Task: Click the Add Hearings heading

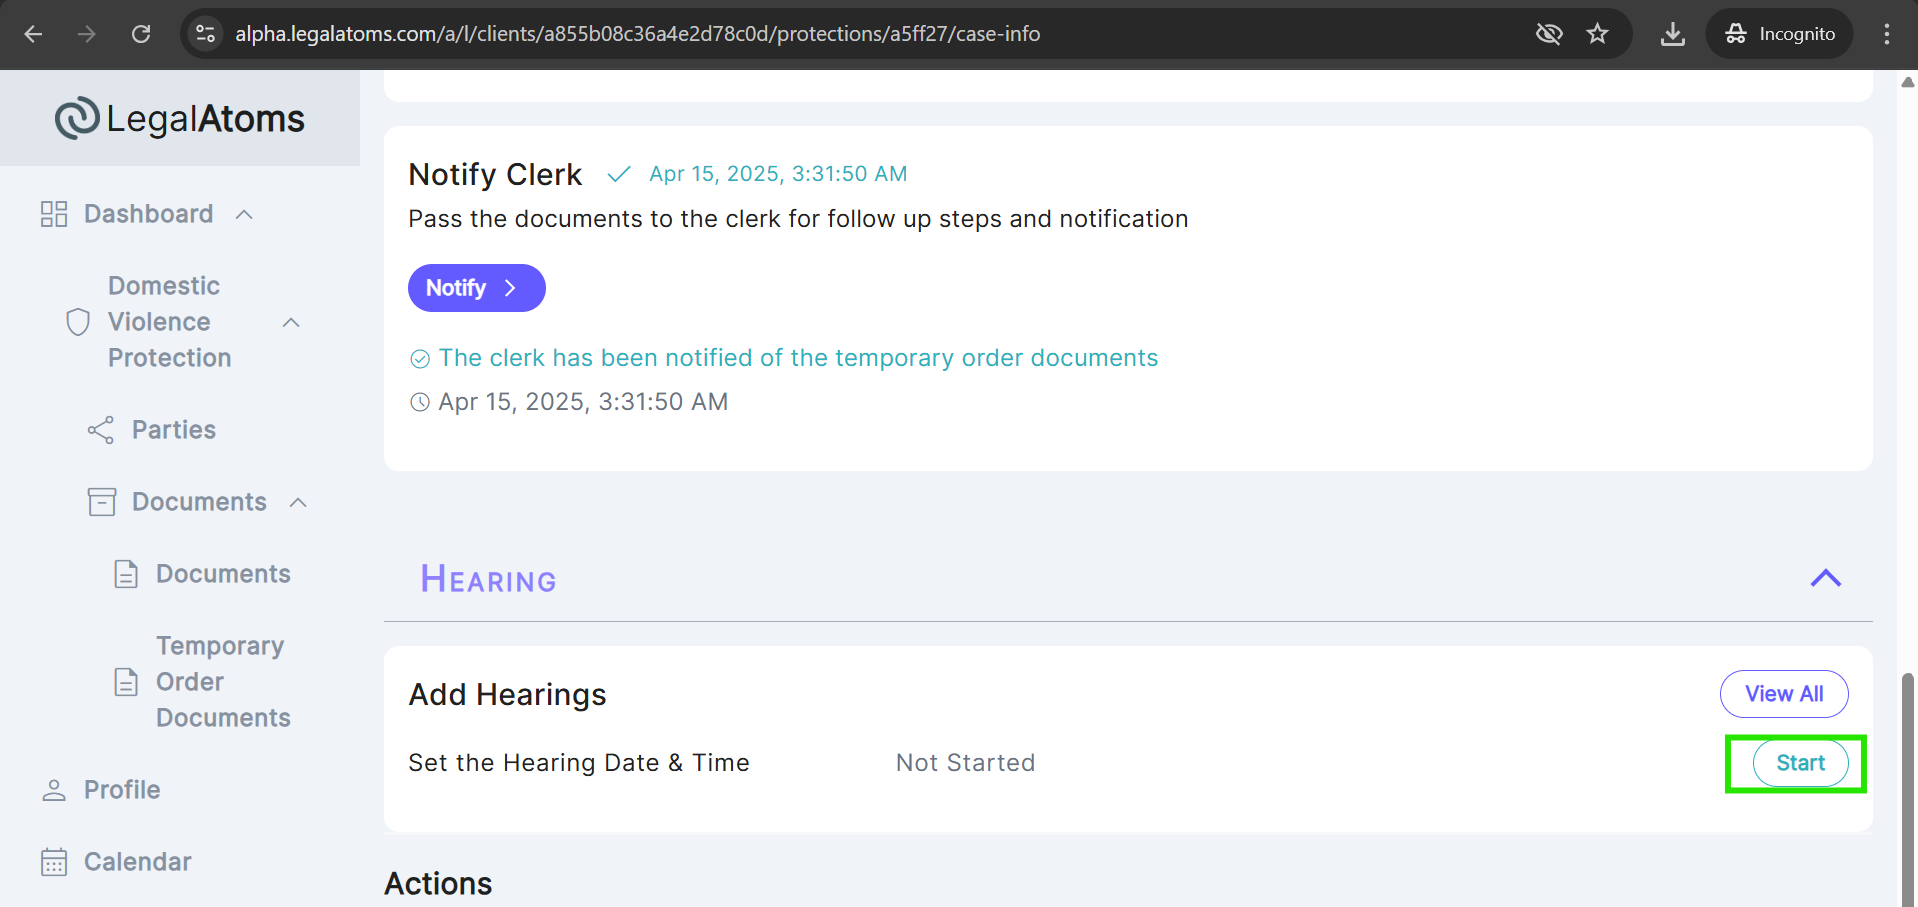Action: coord(507,694)
